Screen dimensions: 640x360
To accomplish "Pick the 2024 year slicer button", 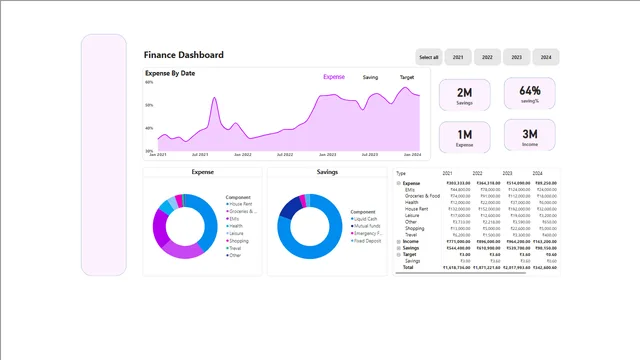I will (546, 57).
